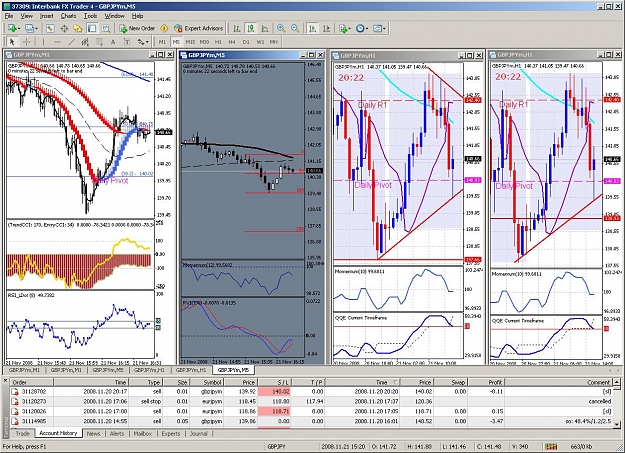Open the Templates icon
The height and width of the screenshot is (453, 625).
(377, 28)
